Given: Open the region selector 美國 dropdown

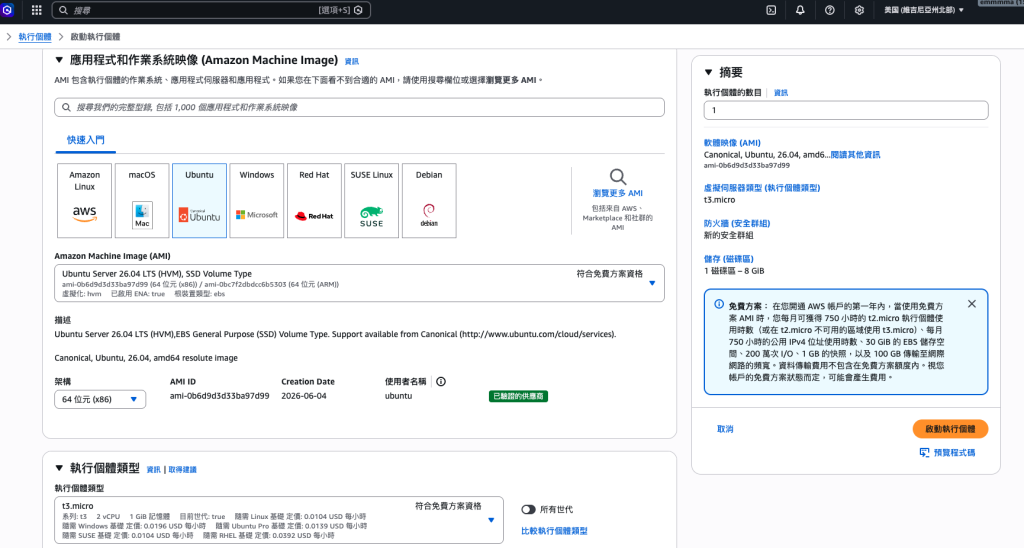Looking at the screenshot, I should 924,10.
